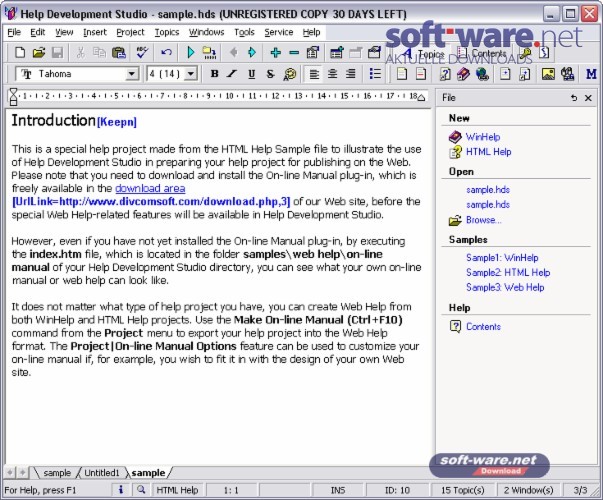Viewport: 603px width, 500px height.
Task: Switch to the Untitled1 document tab
Action: click(x=102, y=473)
